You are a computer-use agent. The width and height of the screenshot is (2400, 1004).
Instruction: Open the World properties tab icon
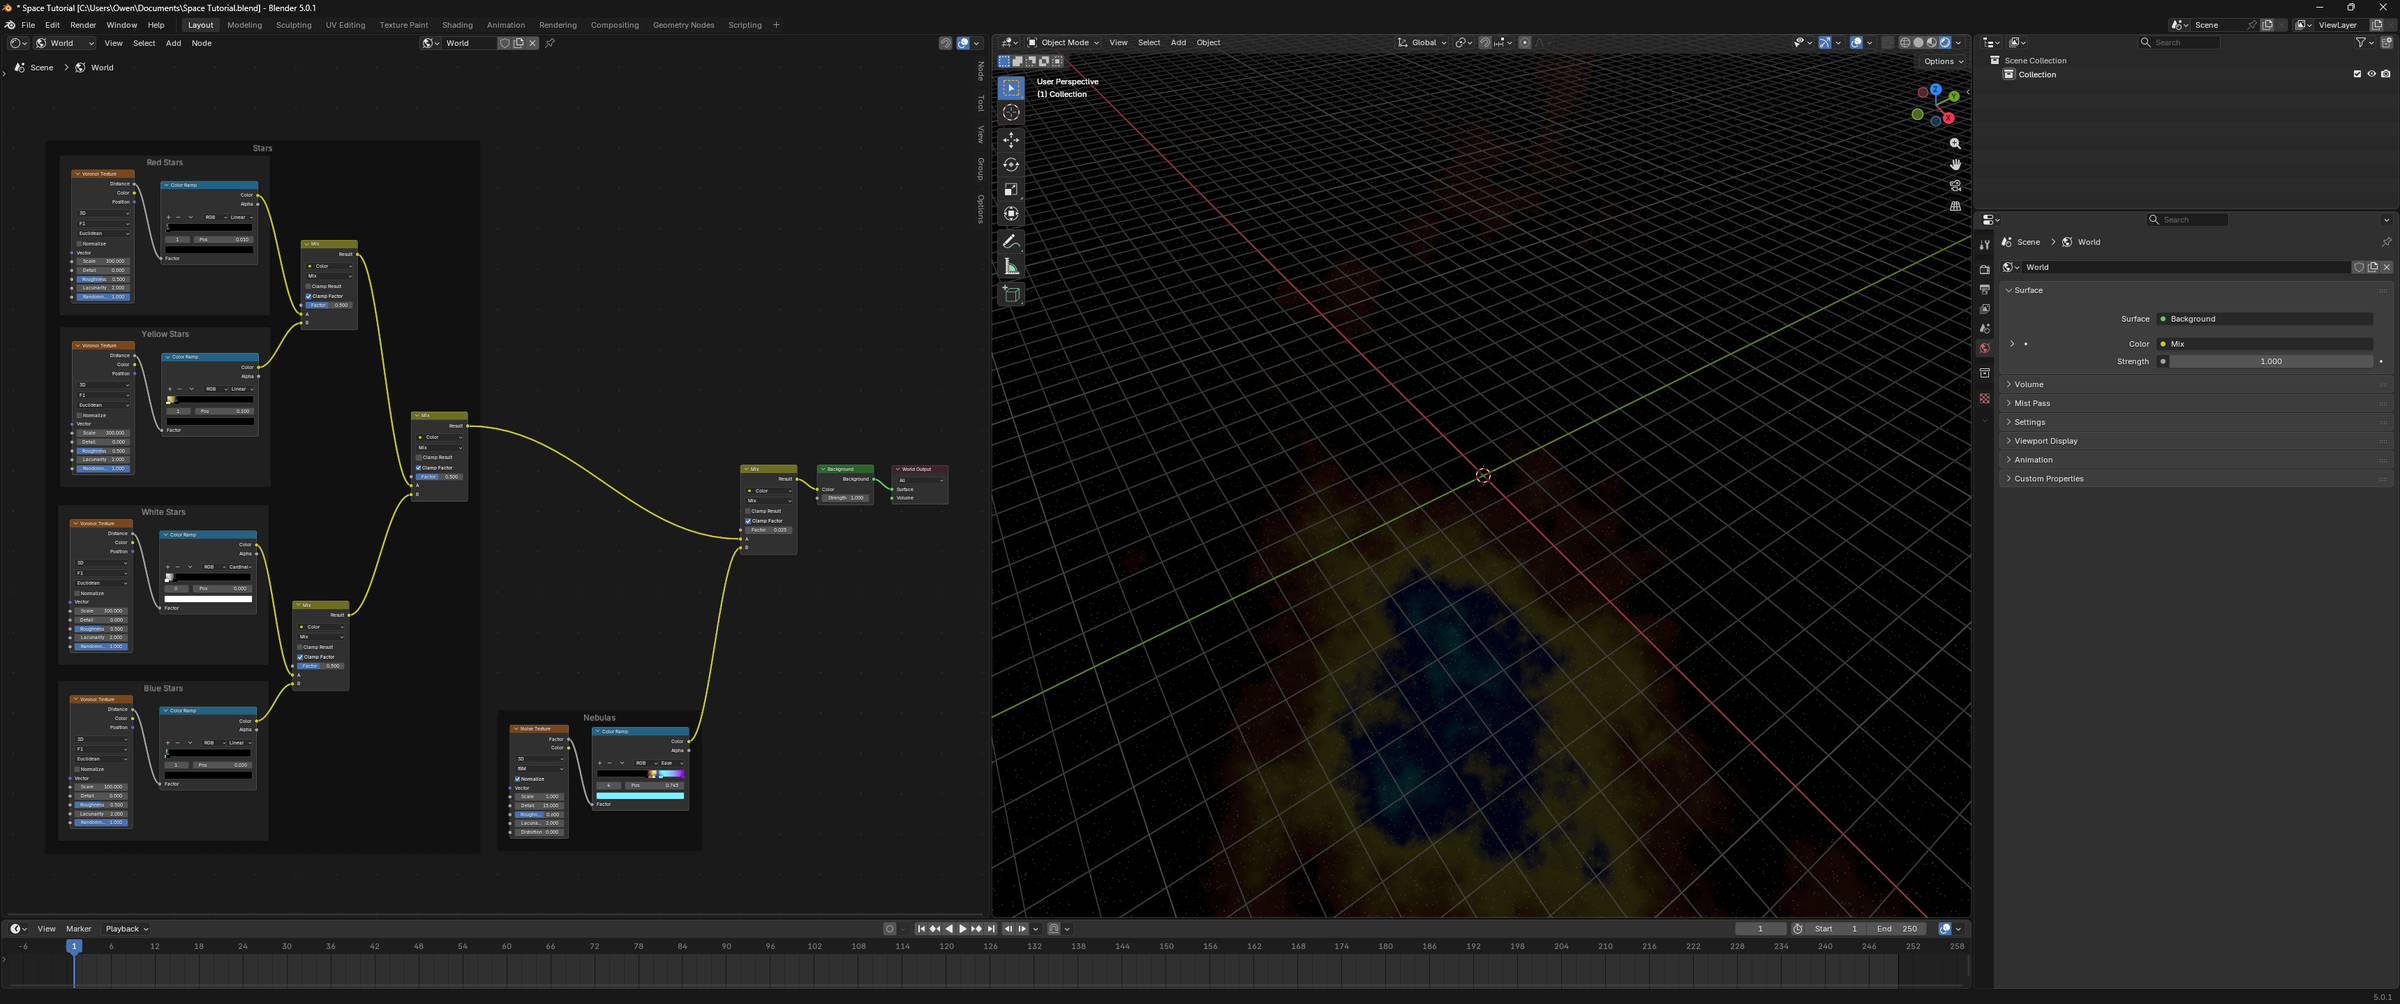pyautogui.click(x=1985, y=349)
